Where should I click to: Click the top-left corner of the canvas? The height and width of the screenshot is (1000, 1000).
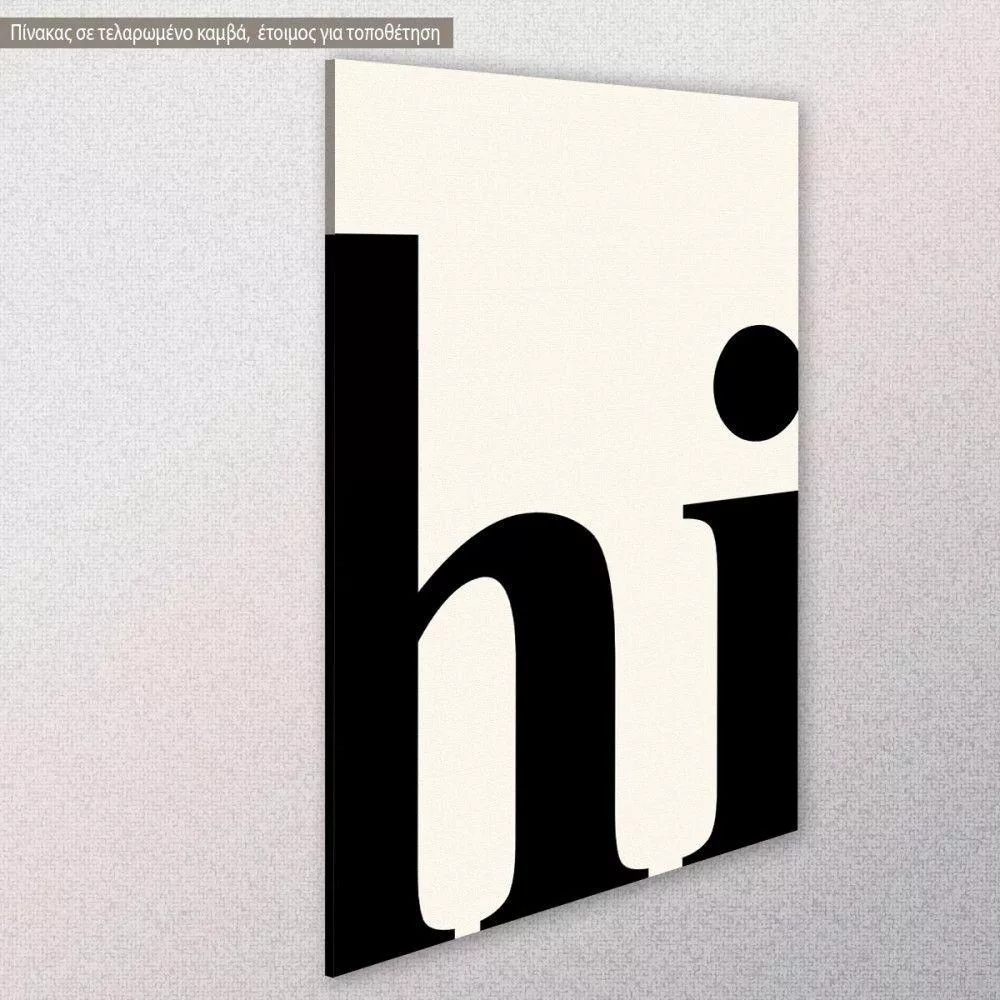[335, 62]
